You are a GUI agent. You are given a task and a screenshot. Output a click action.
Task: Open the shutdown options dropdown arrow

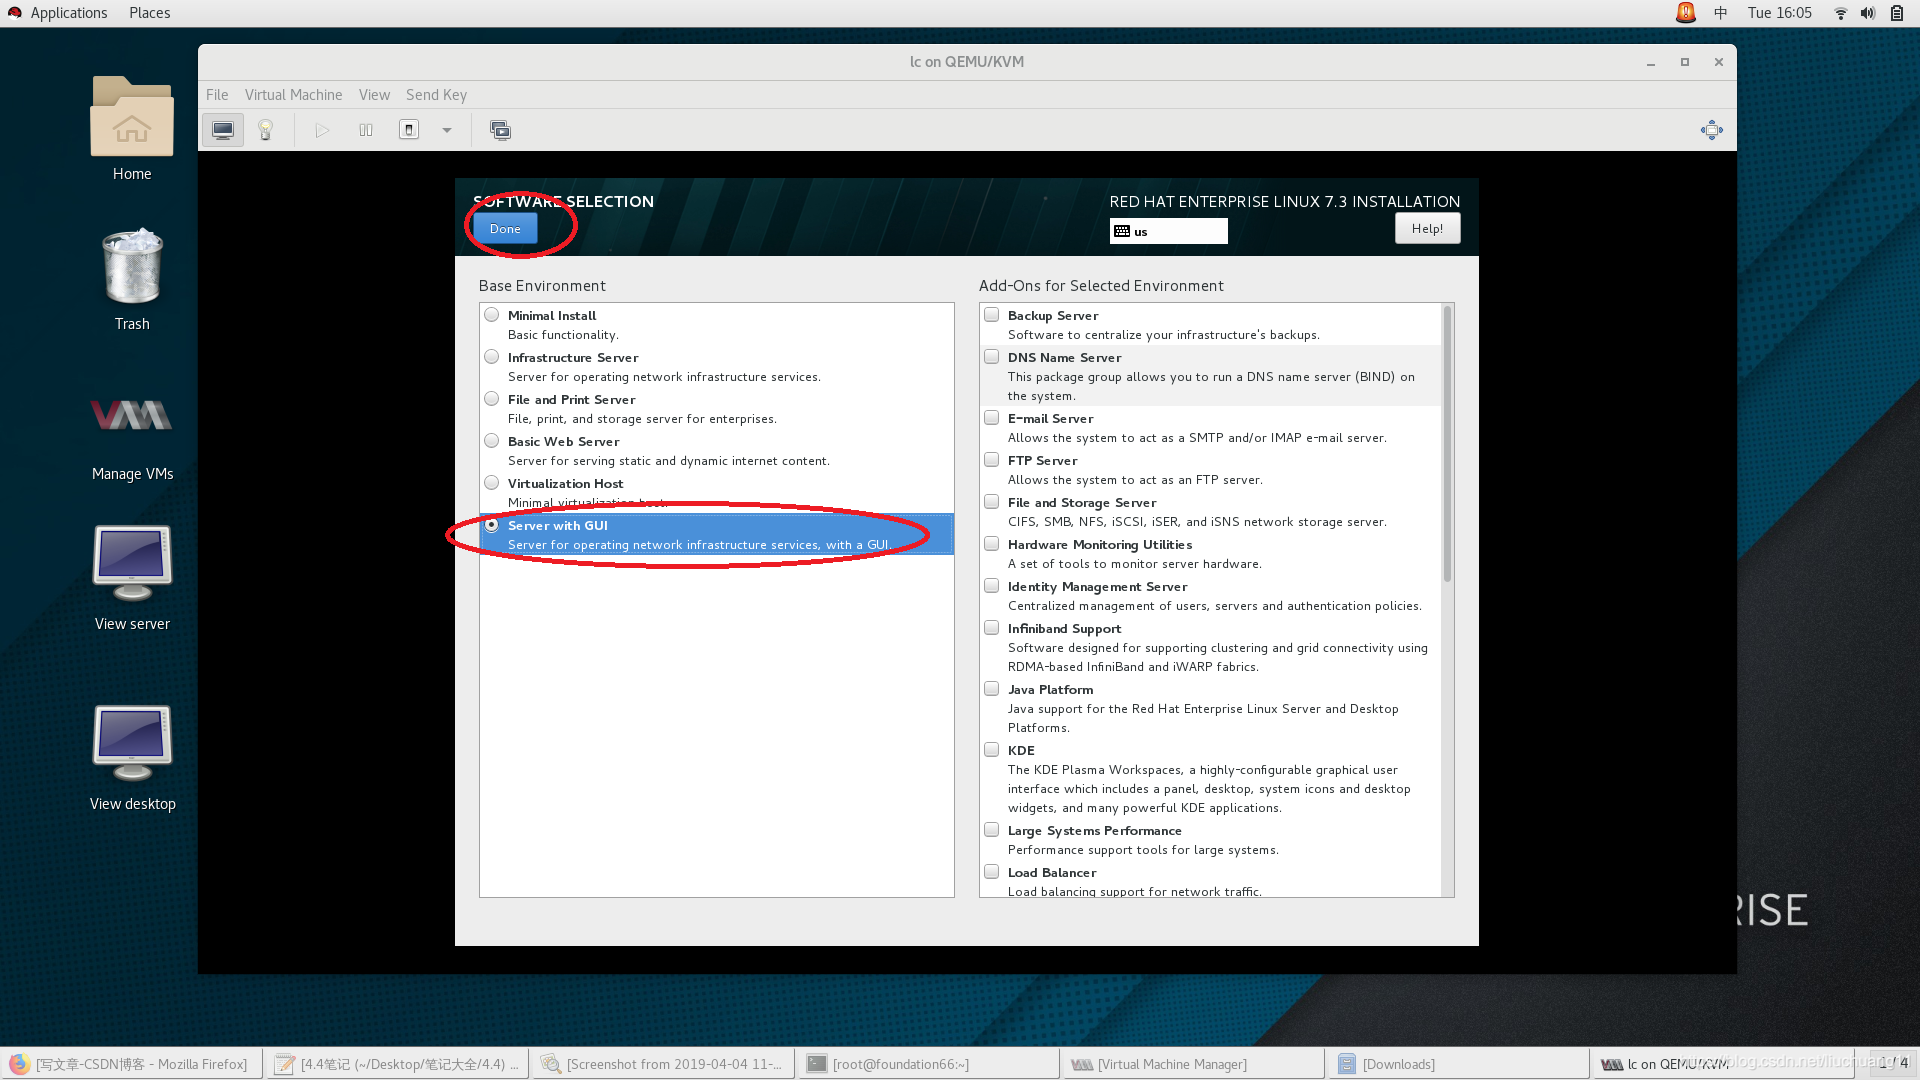[x=447, y=130]
